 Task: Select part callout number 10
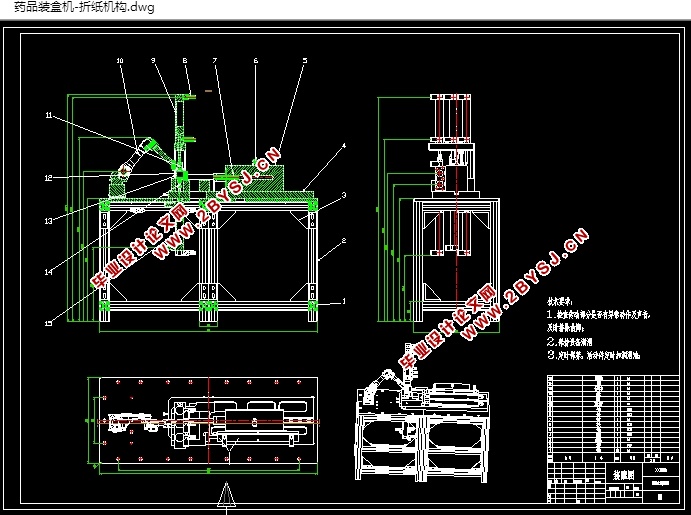tap(120, 60)
